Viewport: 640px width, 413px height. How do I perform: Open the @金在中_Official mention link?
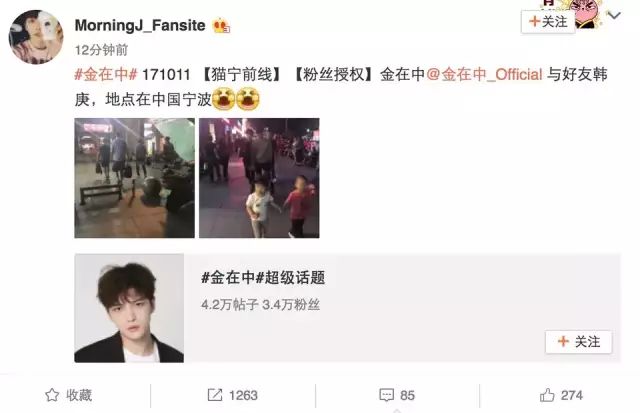(x=484, y=75)
